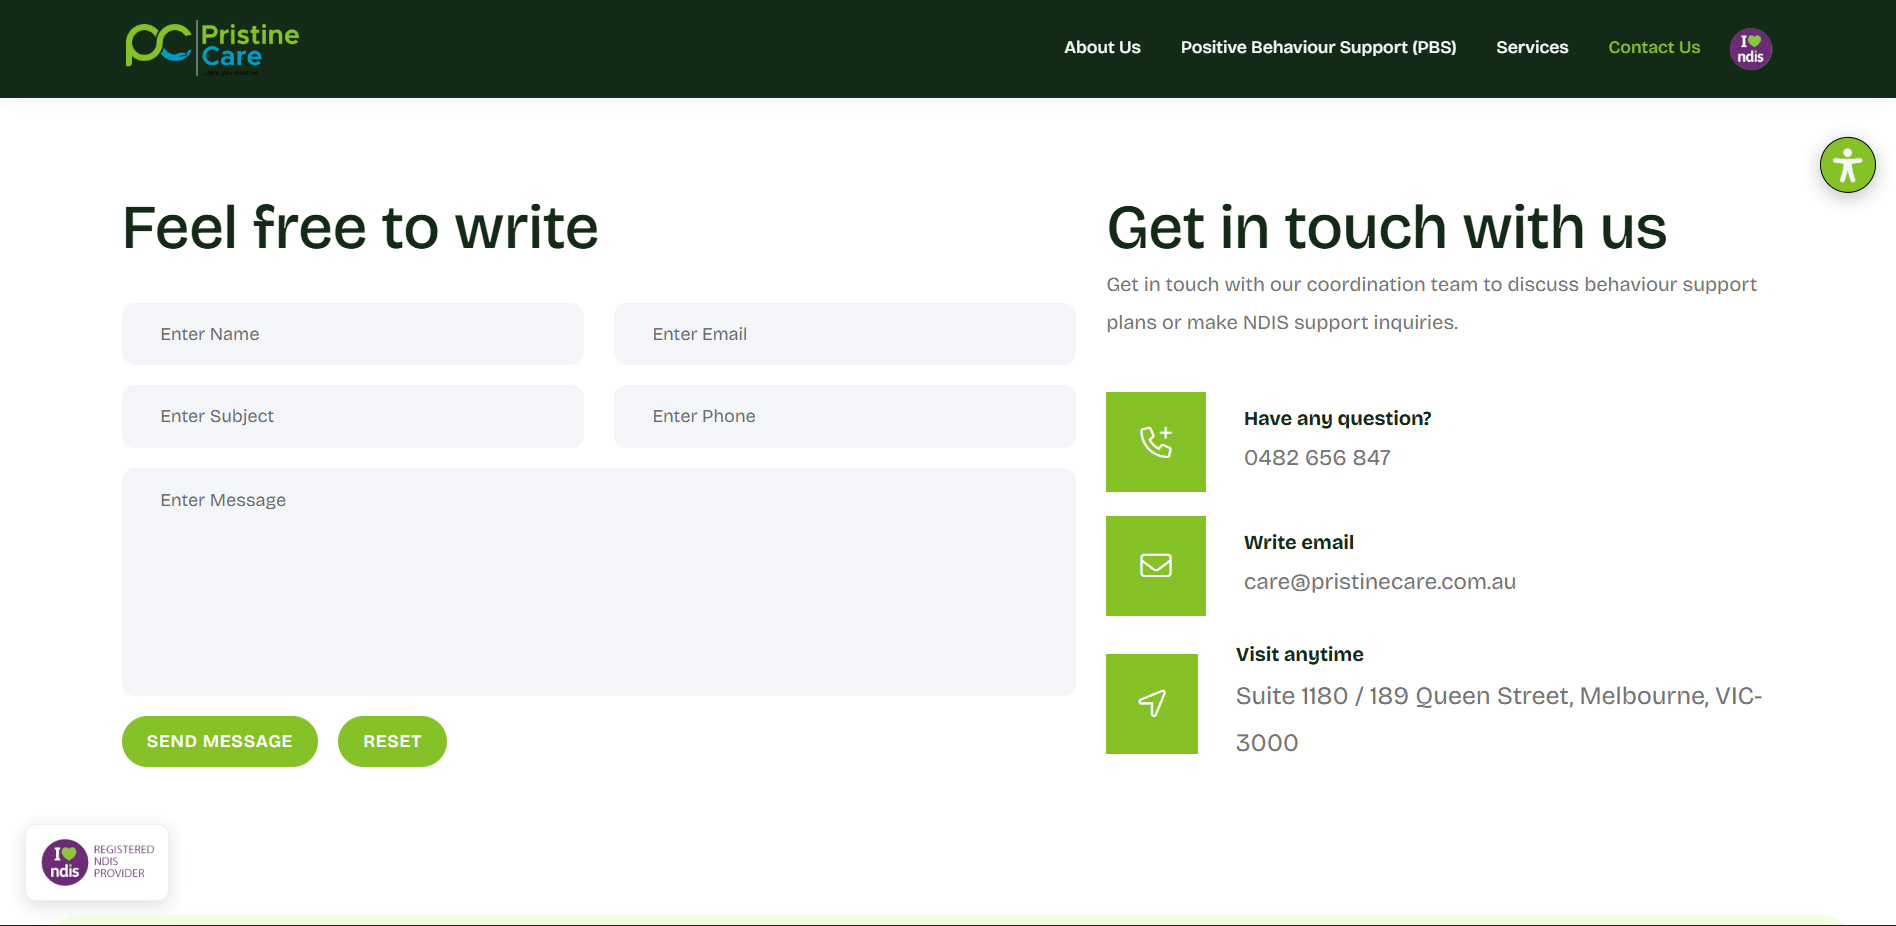
Task: Select the 'Write email' heading
Action: [1299, 542]
